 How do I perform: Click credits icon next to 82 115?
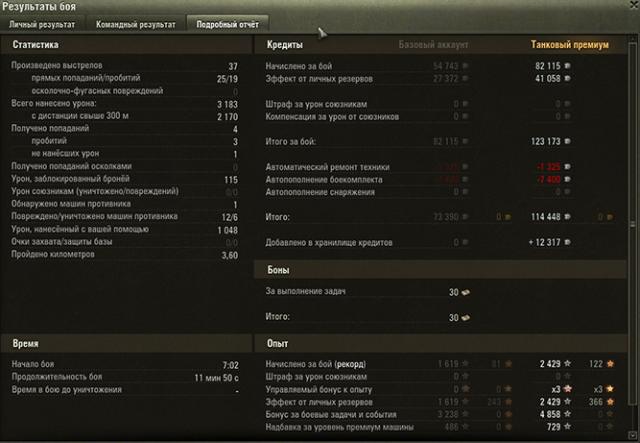tap(567, 66)
